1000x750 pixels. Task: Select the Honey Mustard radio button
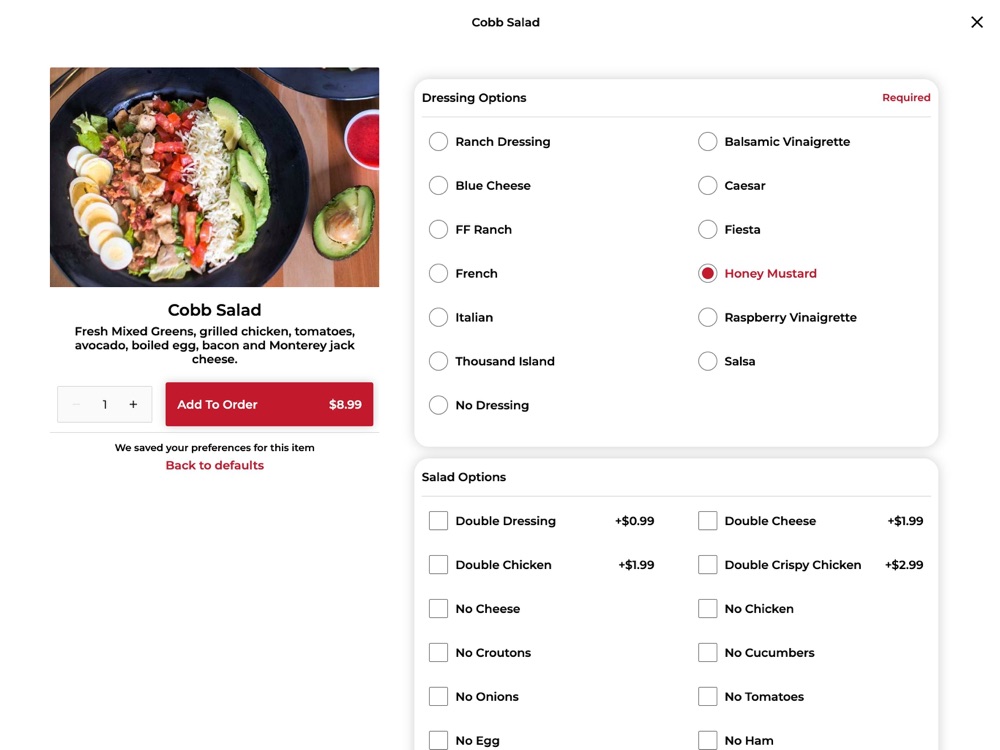pos(707,274)
